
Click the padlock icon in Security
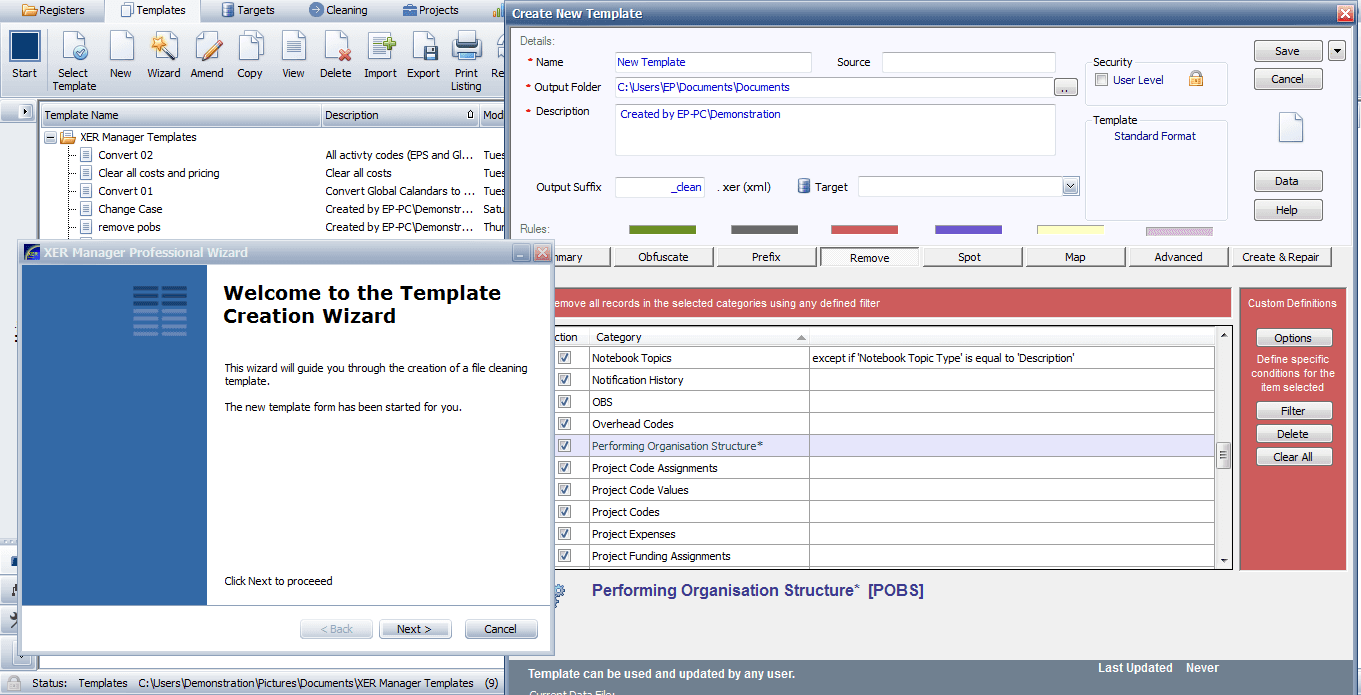tap(1195, 79)
